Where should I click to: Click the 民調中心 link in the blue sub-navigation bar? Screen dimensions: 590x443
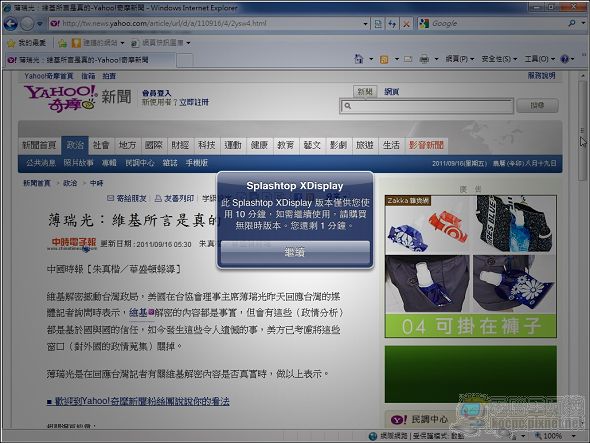point(140,163)
